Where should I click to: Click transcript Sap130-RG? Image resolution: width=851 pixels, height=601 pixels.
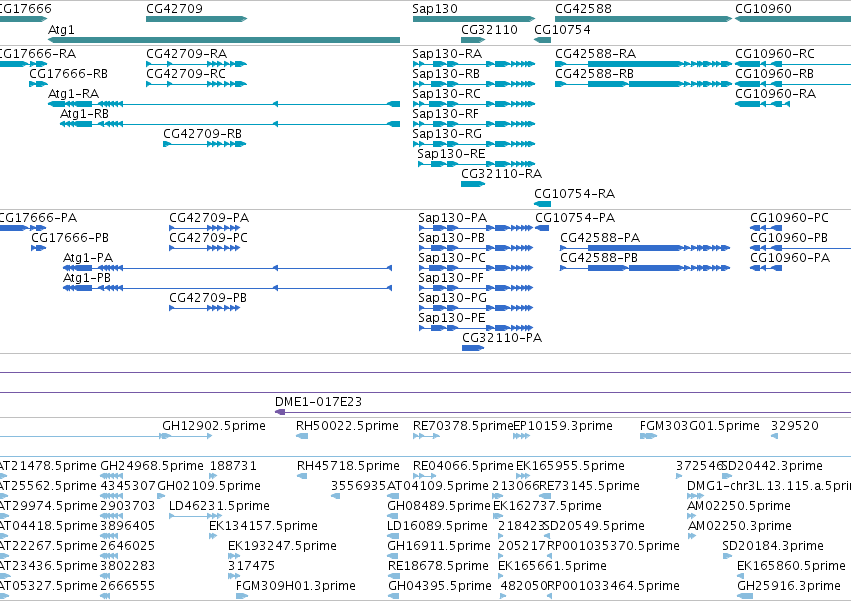(474, 144)
